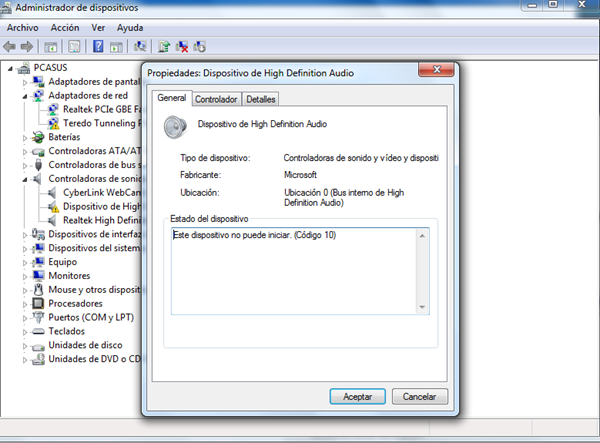Click Scan for hardware changes toolbar icon

pyautogui.click(x=140, y=47)
